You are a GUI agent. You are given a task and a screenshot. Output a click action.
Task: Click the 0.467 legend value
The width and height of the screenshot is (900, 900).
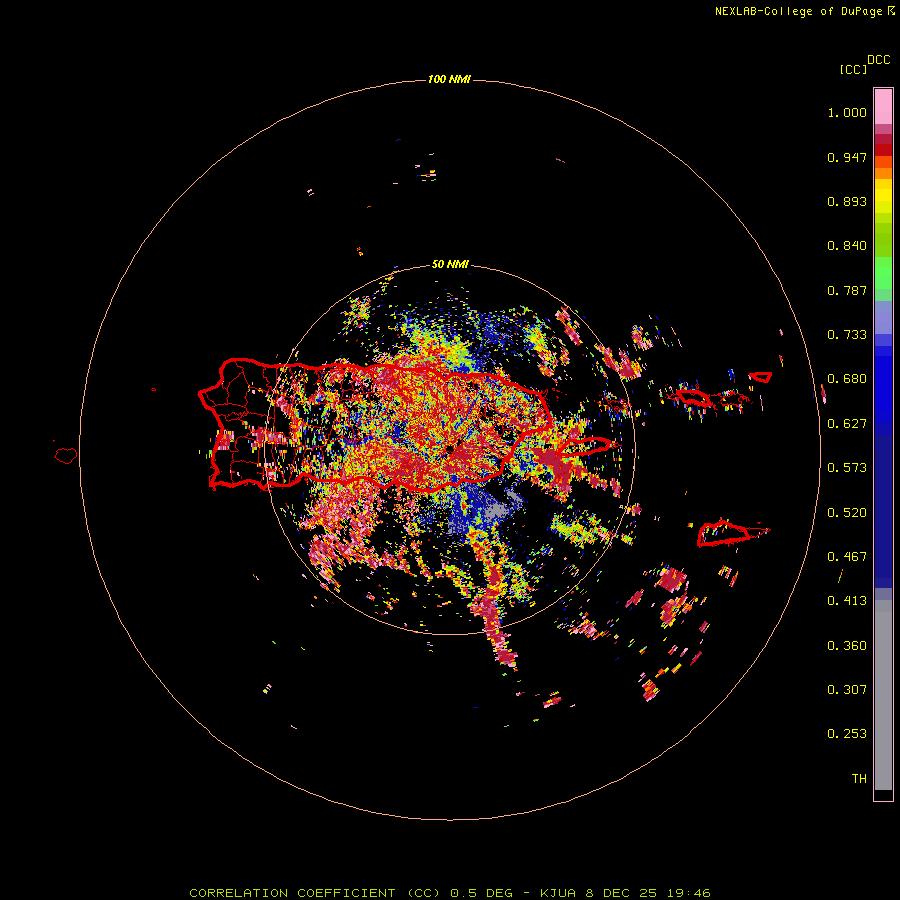pos(847,557)
